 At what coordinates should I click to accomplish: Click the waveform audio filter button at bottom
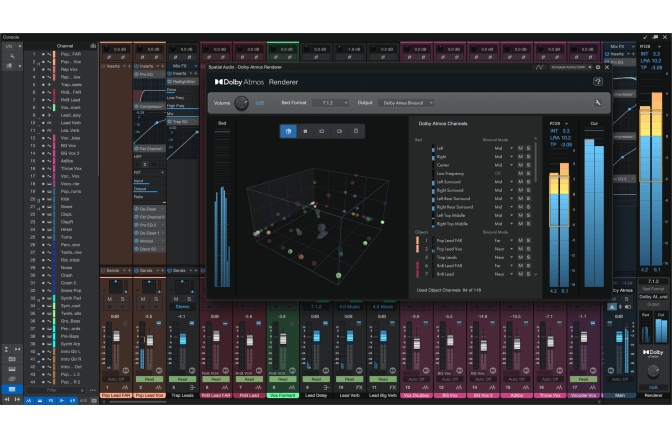tap(29, 401)
